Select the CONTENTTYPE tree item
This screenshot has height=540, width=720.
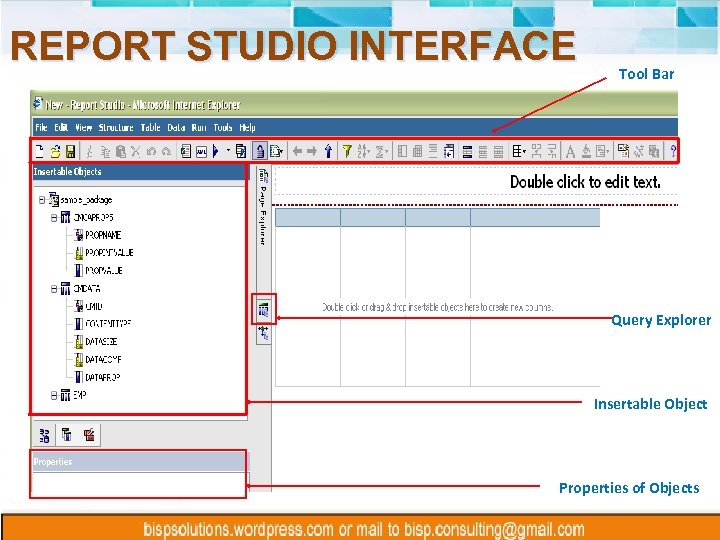click(x=108, y=324)
